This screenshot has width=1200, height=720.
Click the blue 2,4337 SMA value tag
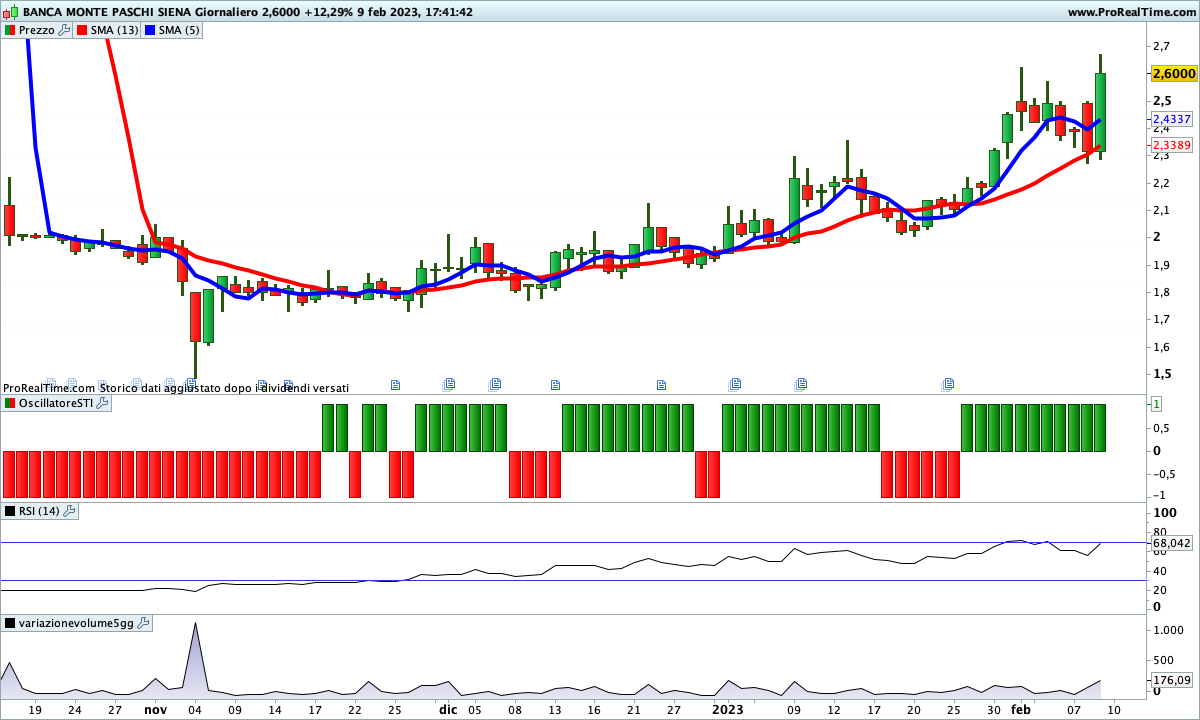pos(1172,119)
